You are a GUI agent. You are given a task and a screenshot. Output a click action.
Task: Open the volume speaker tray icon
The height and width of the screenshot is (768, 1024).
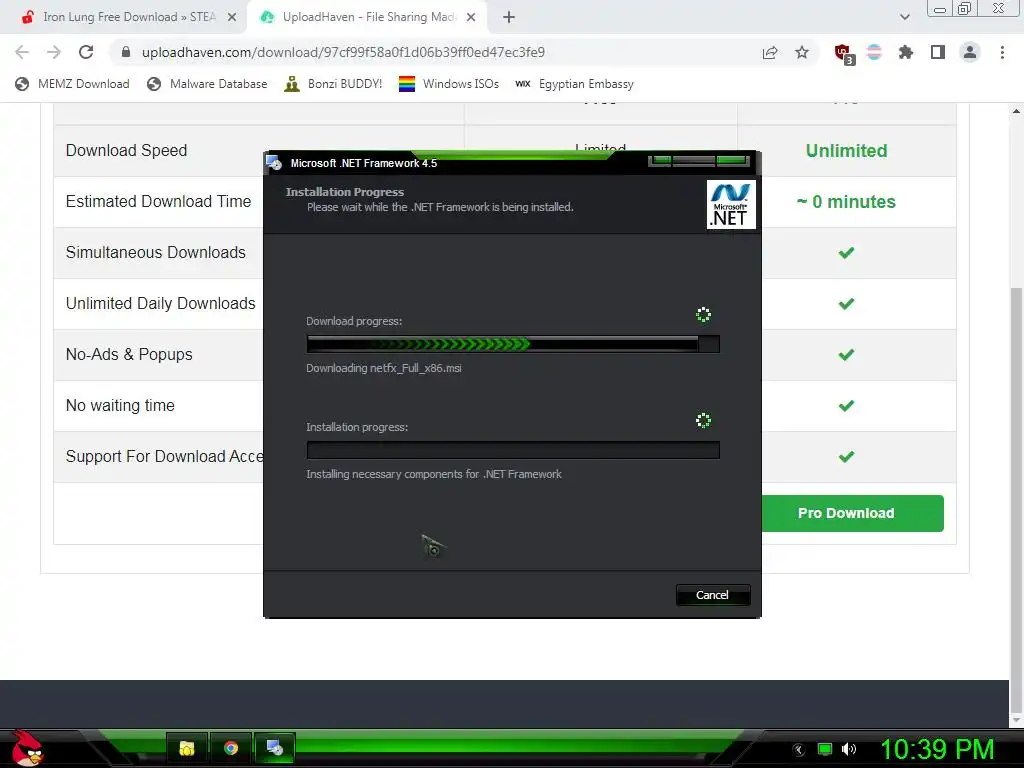[x=849, y=749]
